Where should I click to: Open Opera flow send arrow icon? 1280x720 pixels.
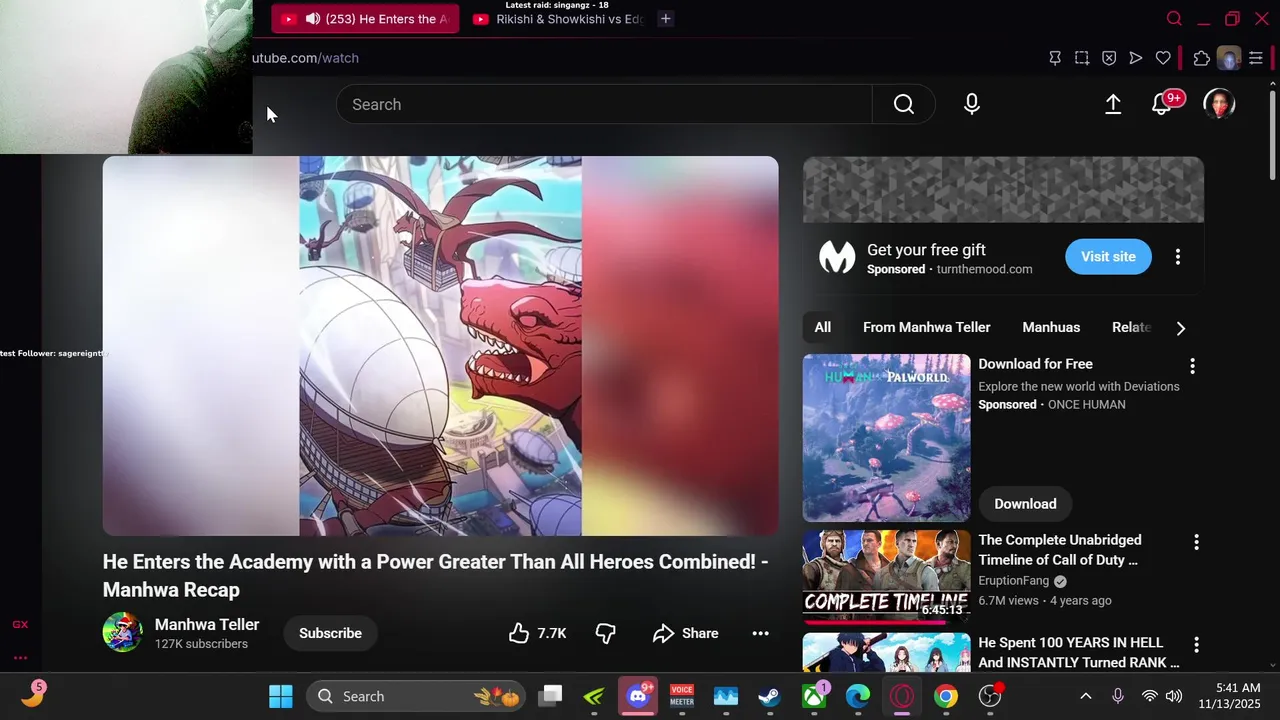tap(1136, 58)
